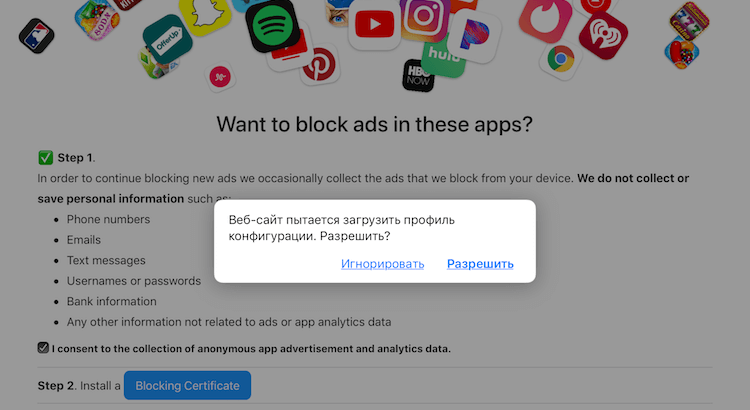Click the Instagram app icon

(x=425, y=18)
